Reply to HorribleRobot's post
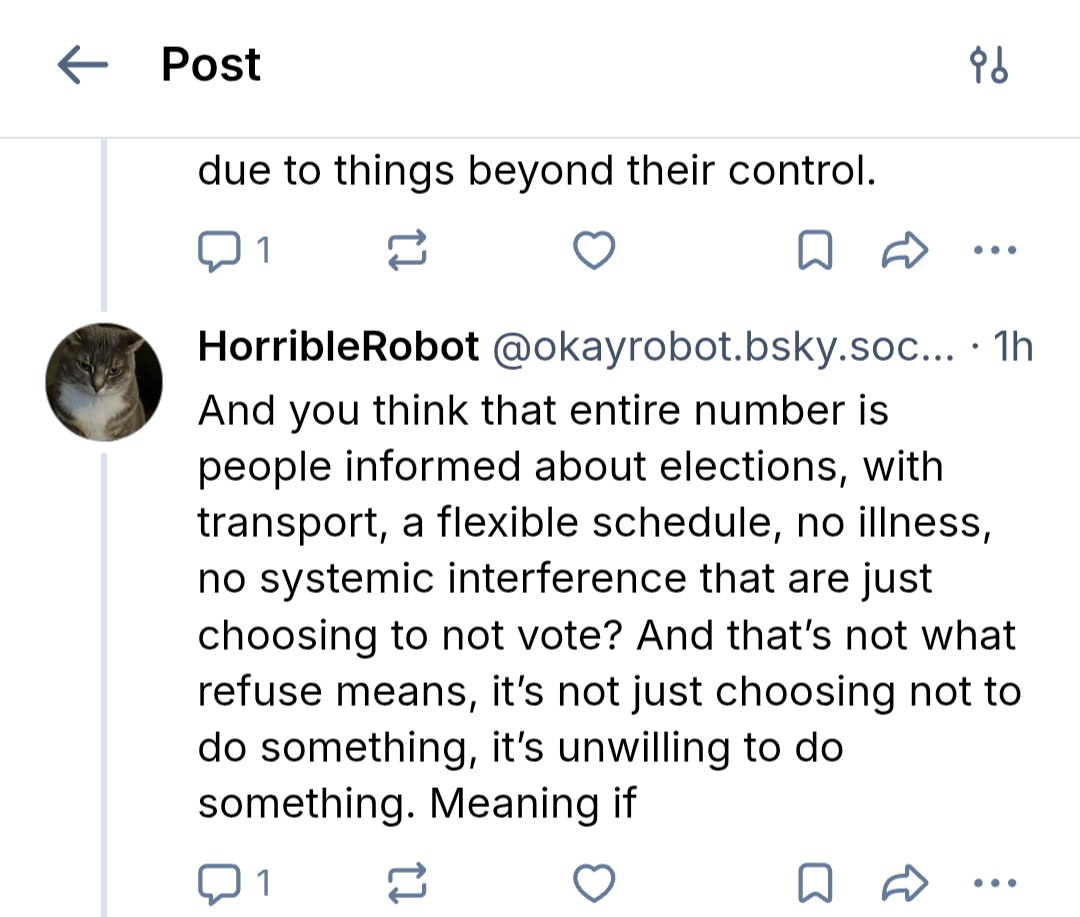 pos(218,883)
